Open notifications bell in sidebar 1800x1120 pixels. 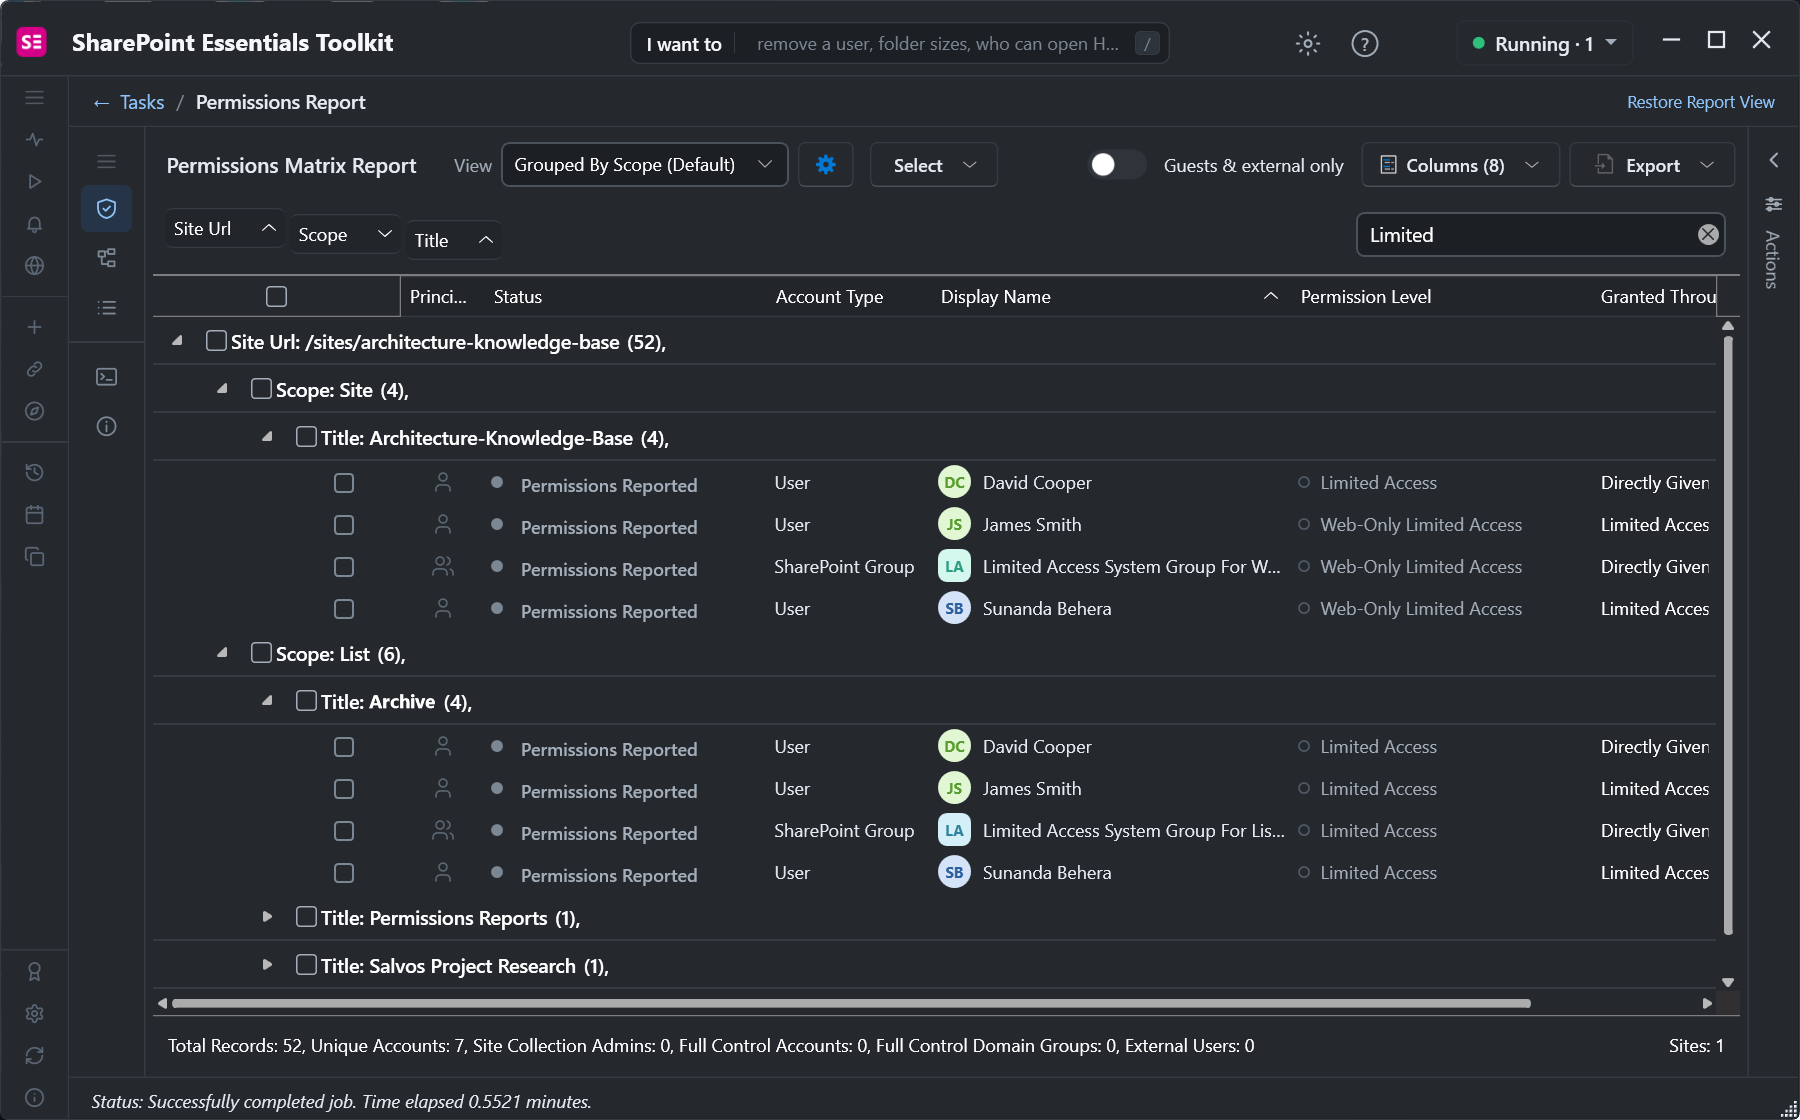coord(35,224)
